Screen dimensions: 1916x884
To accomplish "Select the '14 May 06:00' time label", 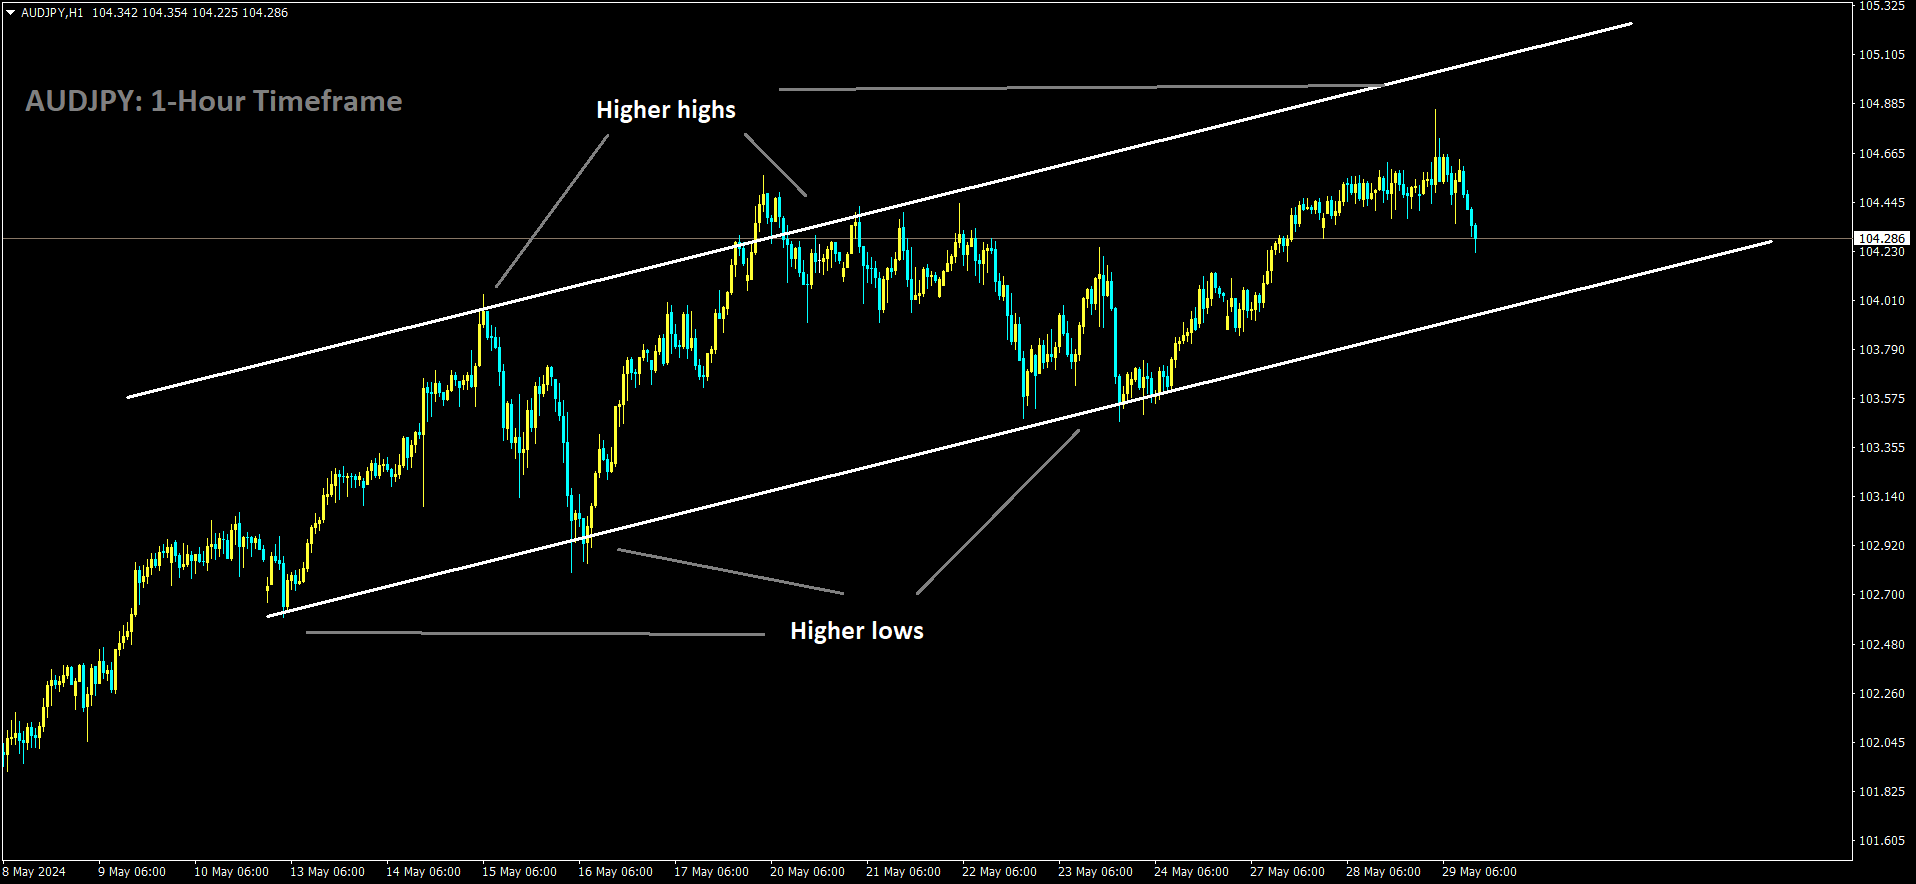I will click(423, 872).
